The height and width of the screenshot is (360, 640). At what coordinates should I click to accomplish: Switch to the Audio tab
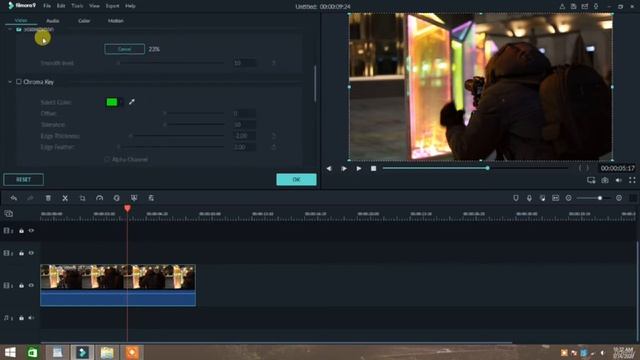[53, 20]
